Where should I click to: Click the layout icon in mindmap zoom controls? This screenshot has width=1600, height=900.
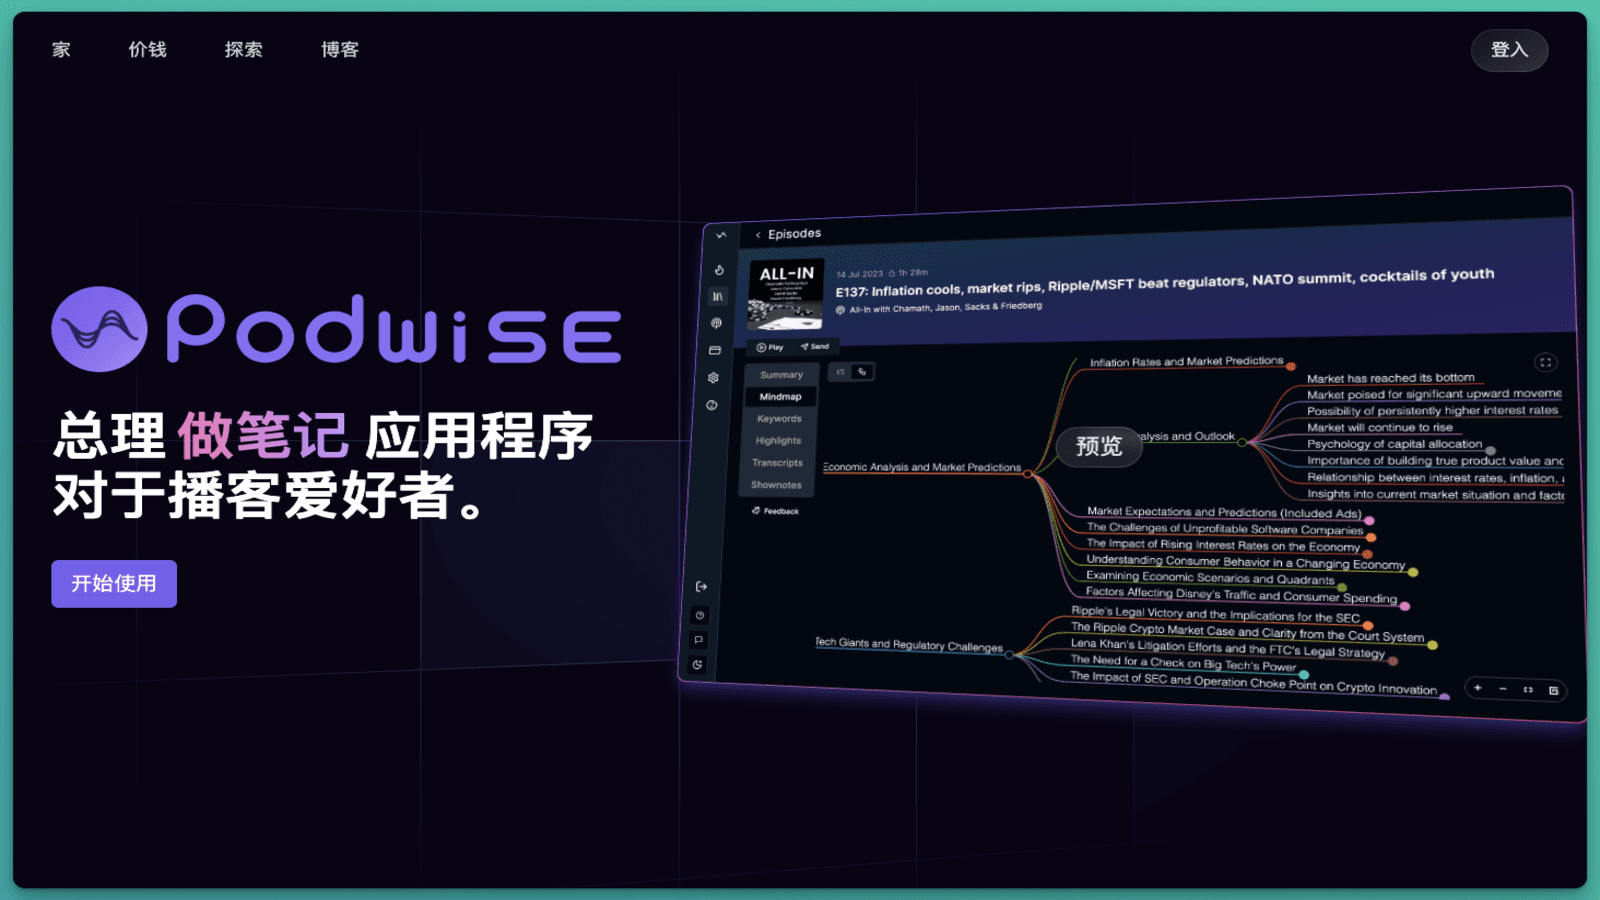pyautogui.click(x=1553, y=691)
